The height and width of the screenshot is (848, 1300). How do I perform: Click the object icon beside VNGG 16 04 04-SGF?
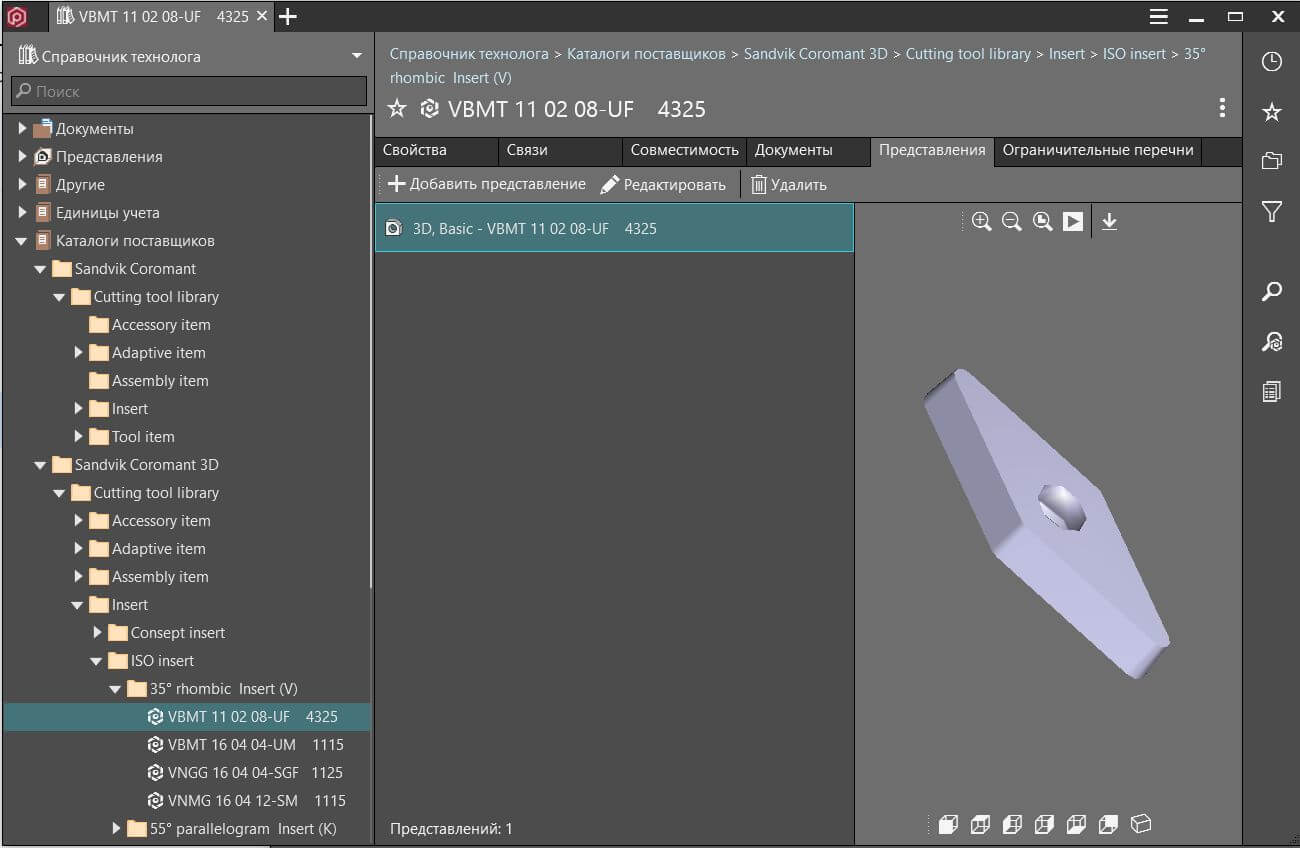click(155, 773)
